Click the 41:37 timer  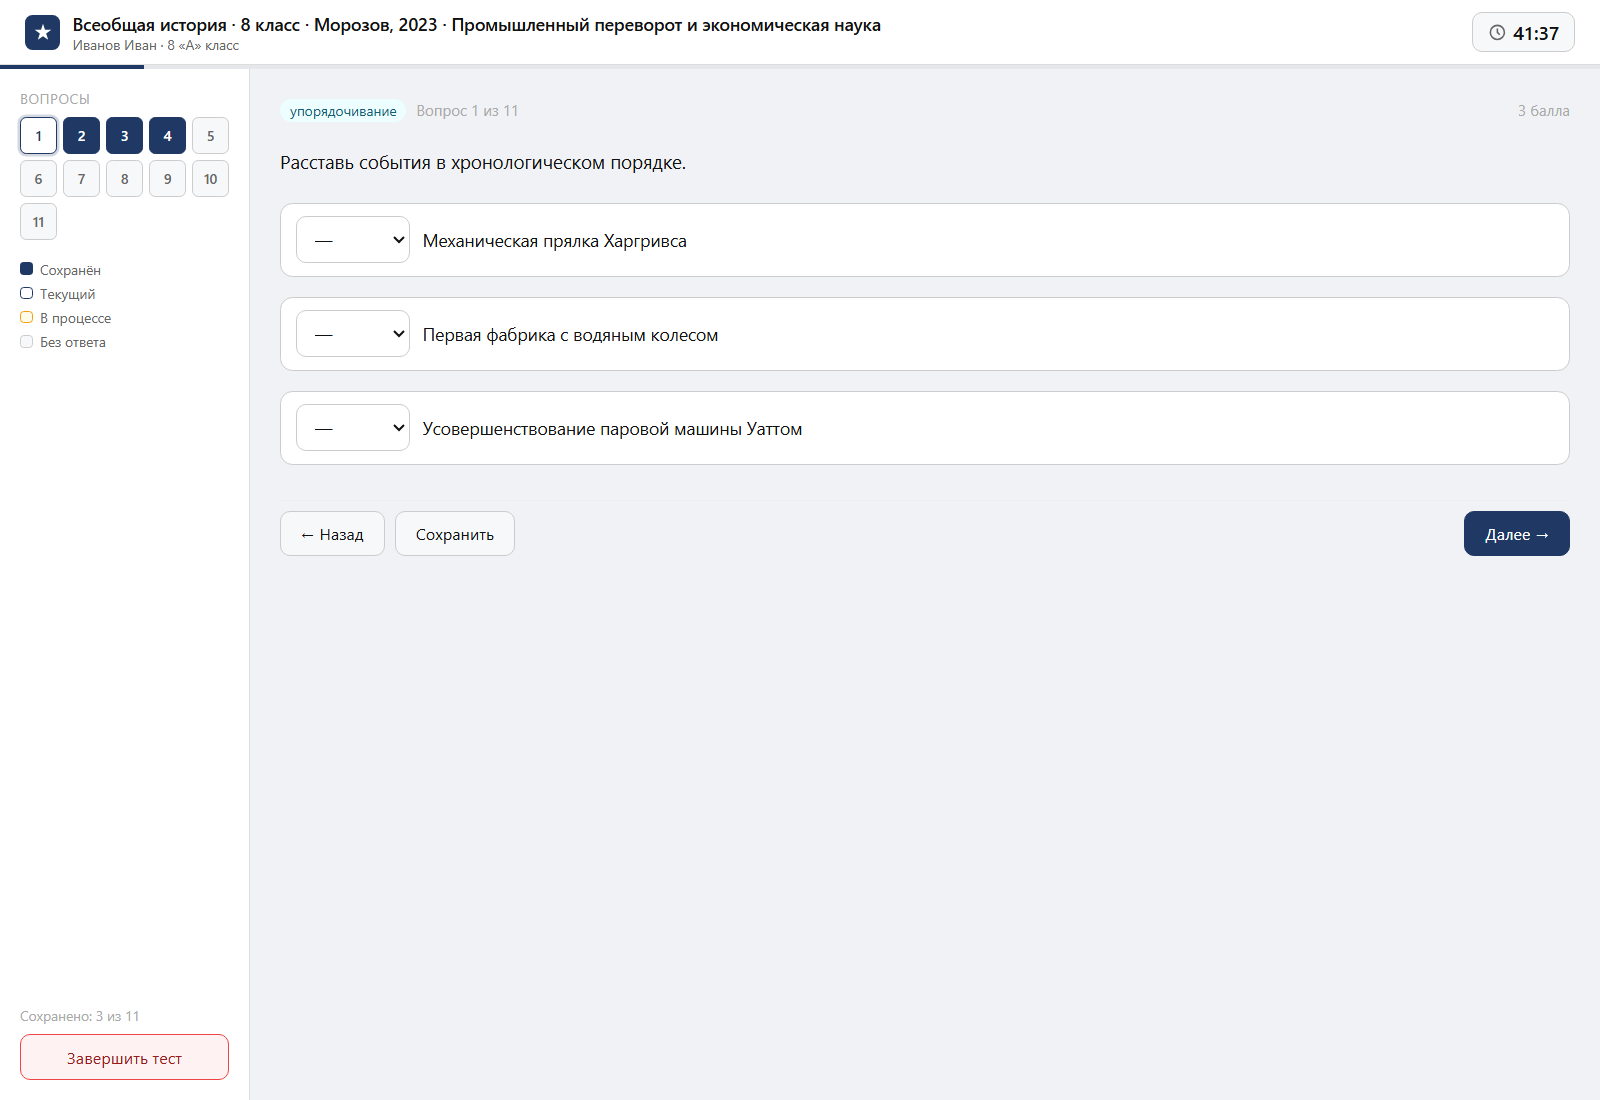(1523, 32)
